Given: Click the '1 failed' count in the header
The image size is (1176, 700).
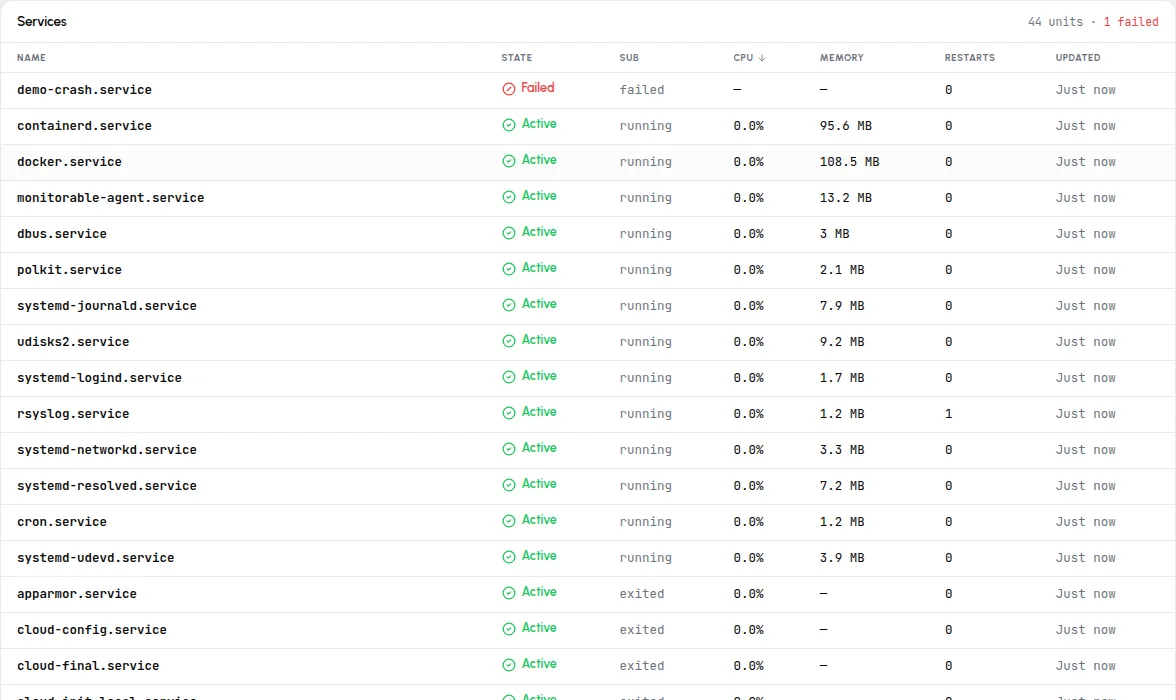Looking at the screenshot, I should coord(1130,22).
